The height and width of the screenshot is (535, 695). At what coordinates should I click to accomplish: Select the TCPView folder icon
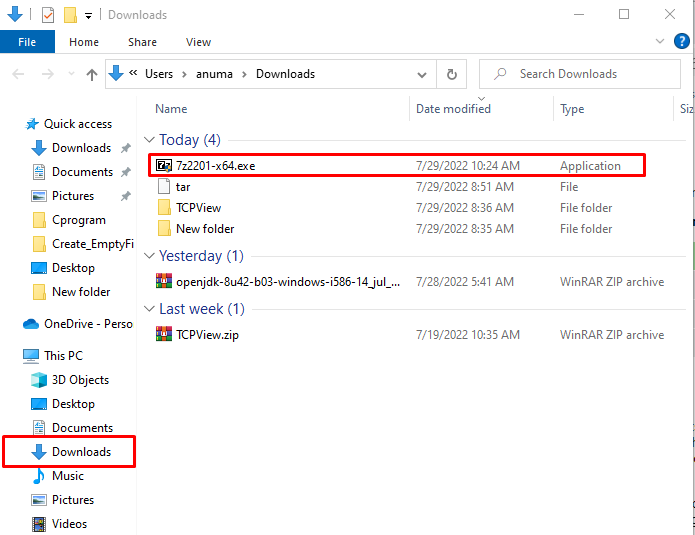click(x=164, y=207)
